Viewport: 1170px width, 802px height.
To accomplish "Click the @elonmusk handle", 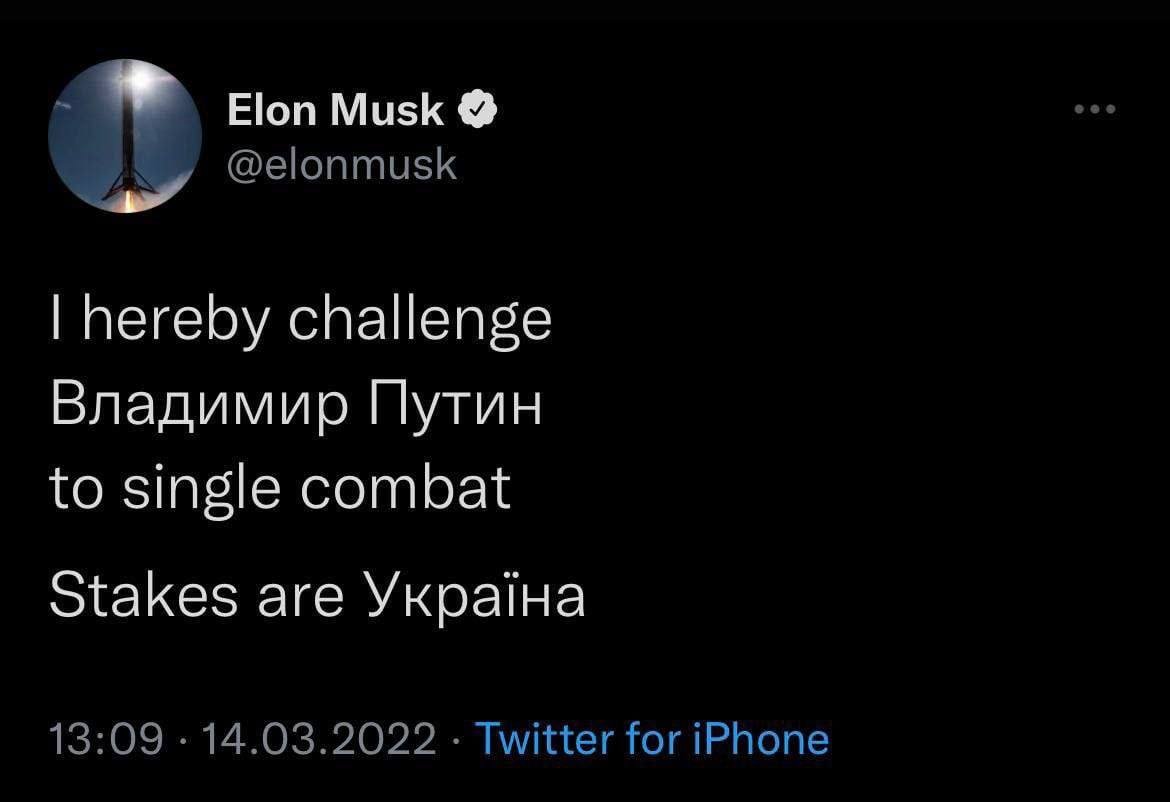I will (345, 163).
